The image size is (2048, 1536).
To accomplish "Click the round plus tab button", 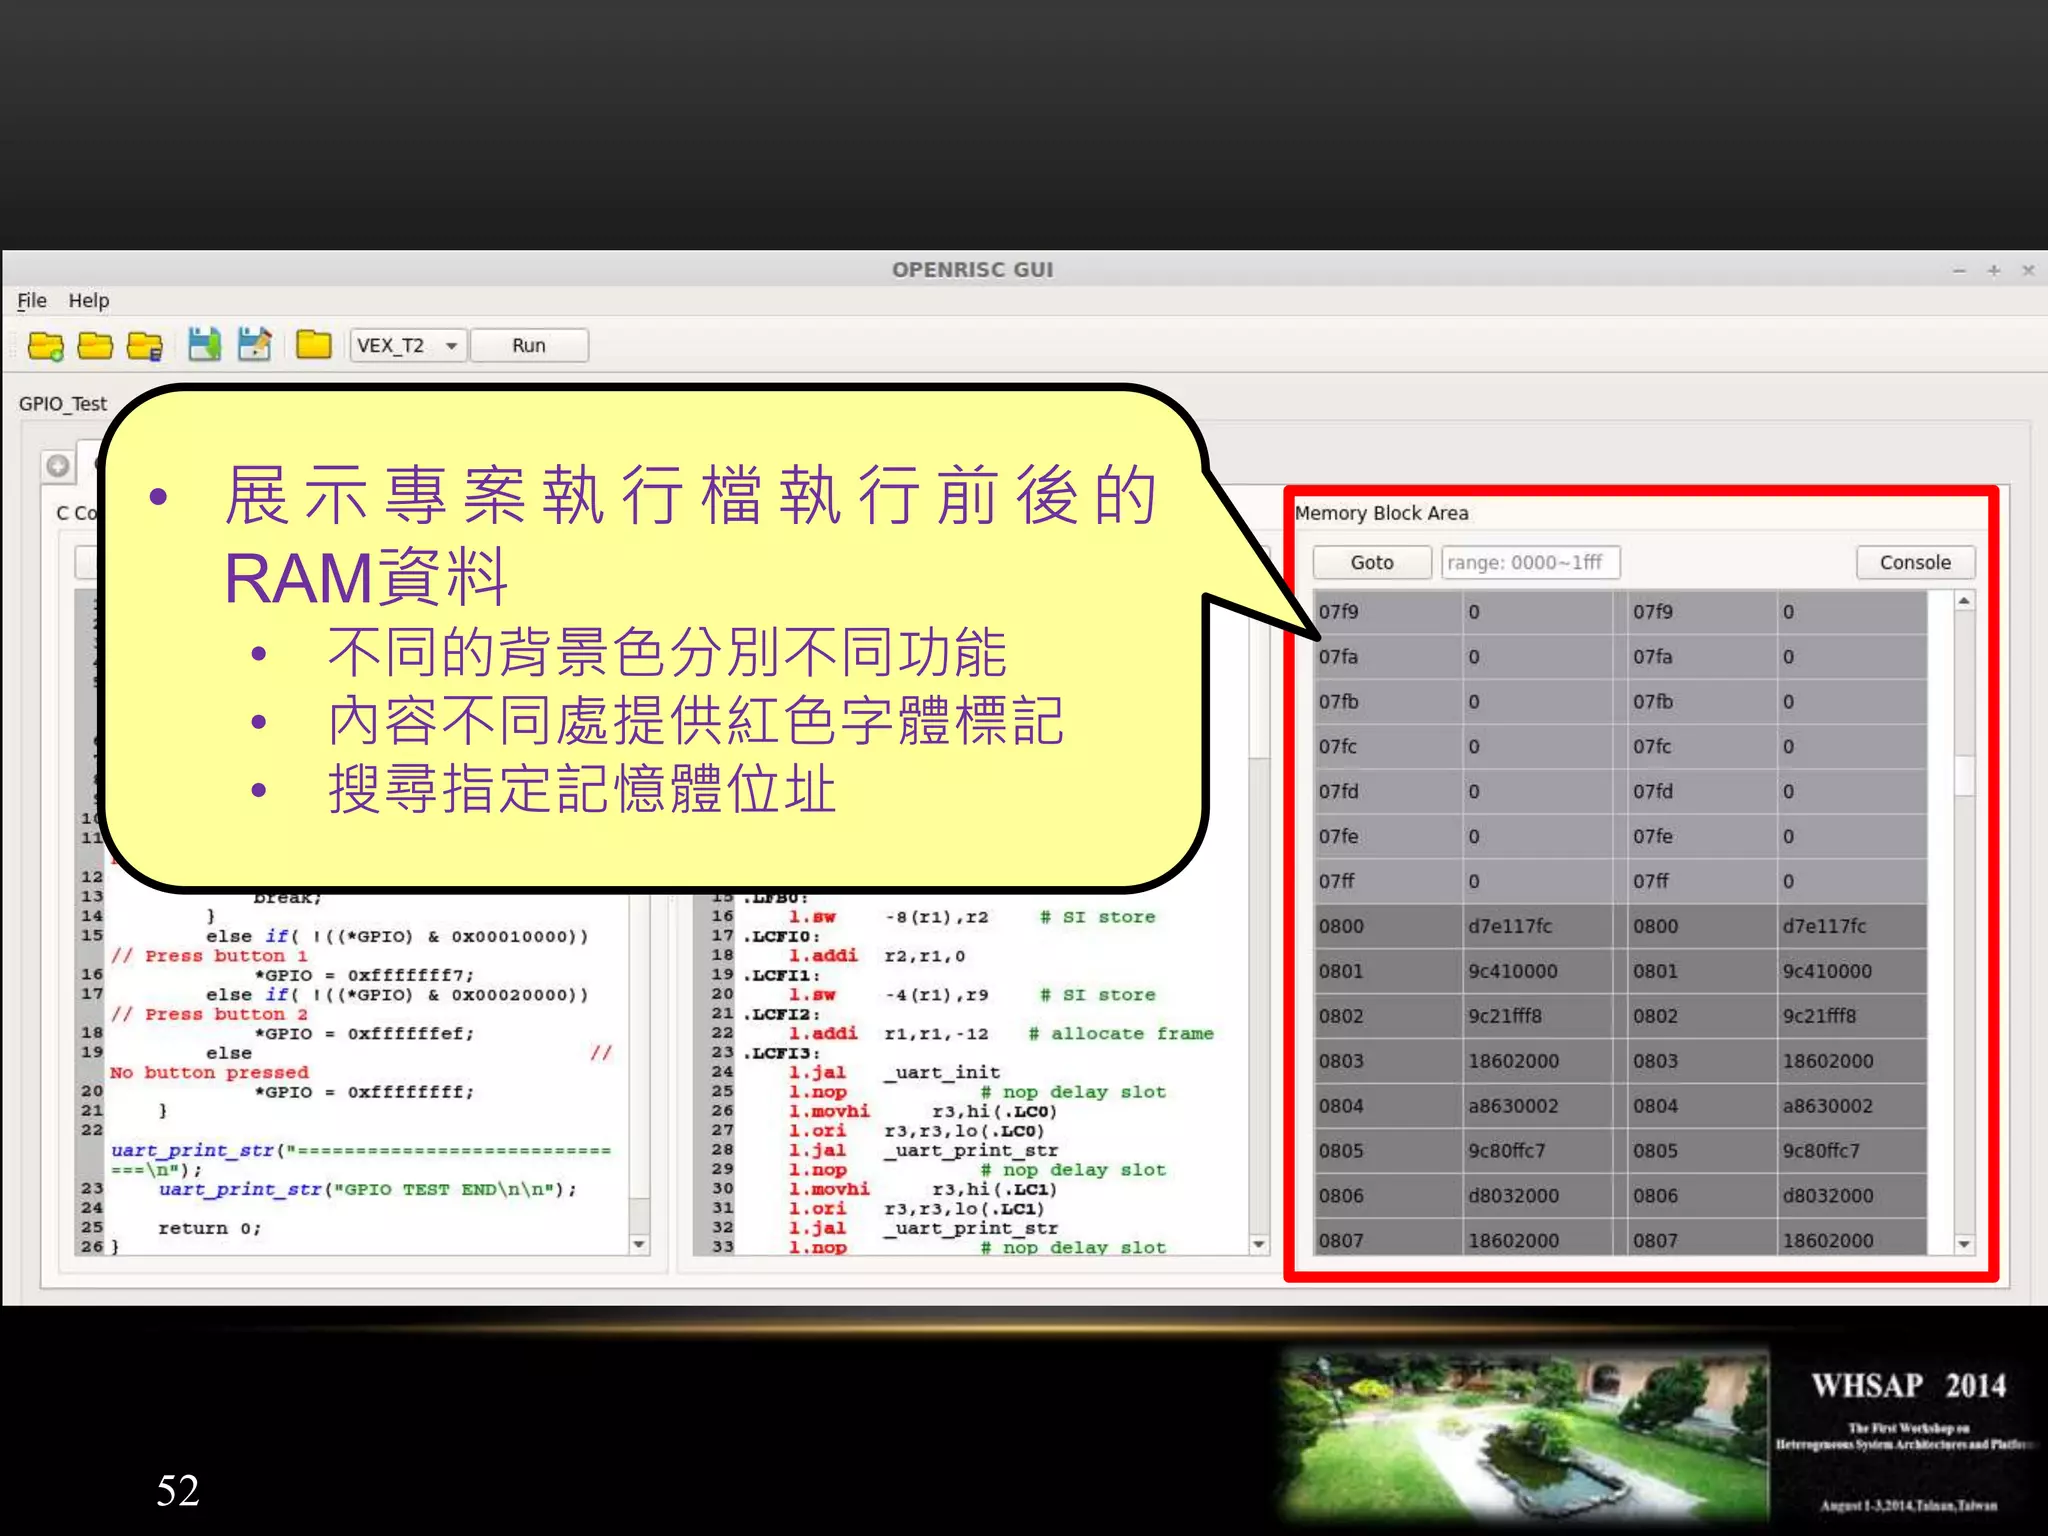I will tap(58, 466).
